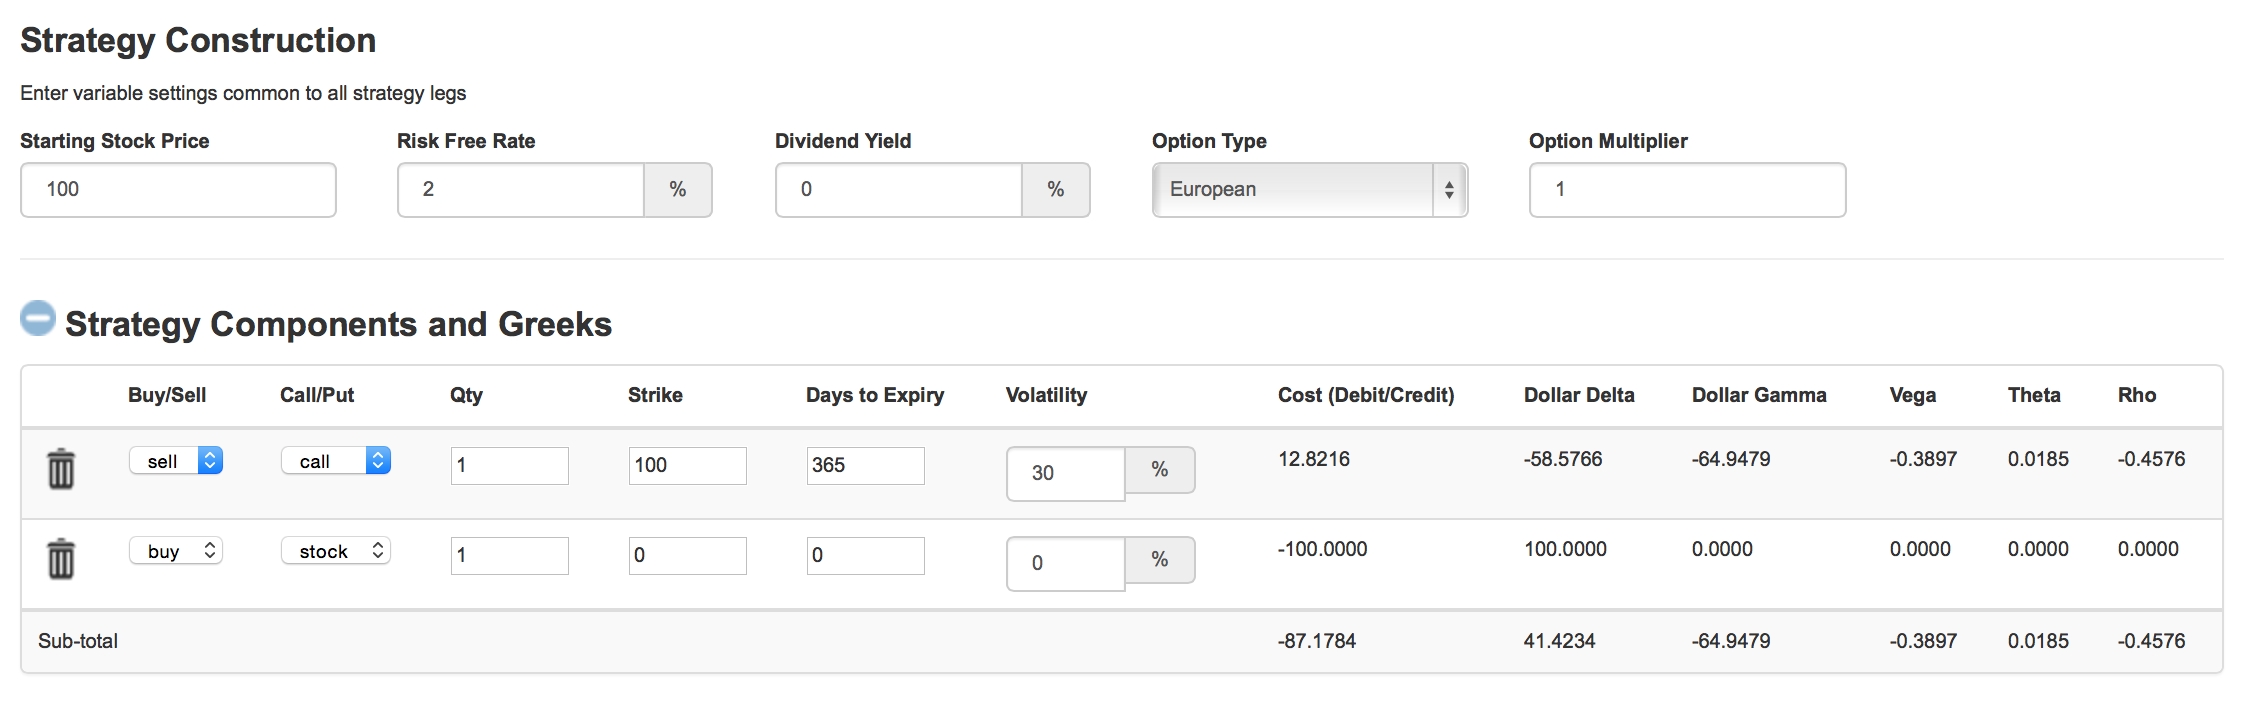Delete the sell call row with trash icon
The image size is (2248, 702).
(x=61, y=468)
